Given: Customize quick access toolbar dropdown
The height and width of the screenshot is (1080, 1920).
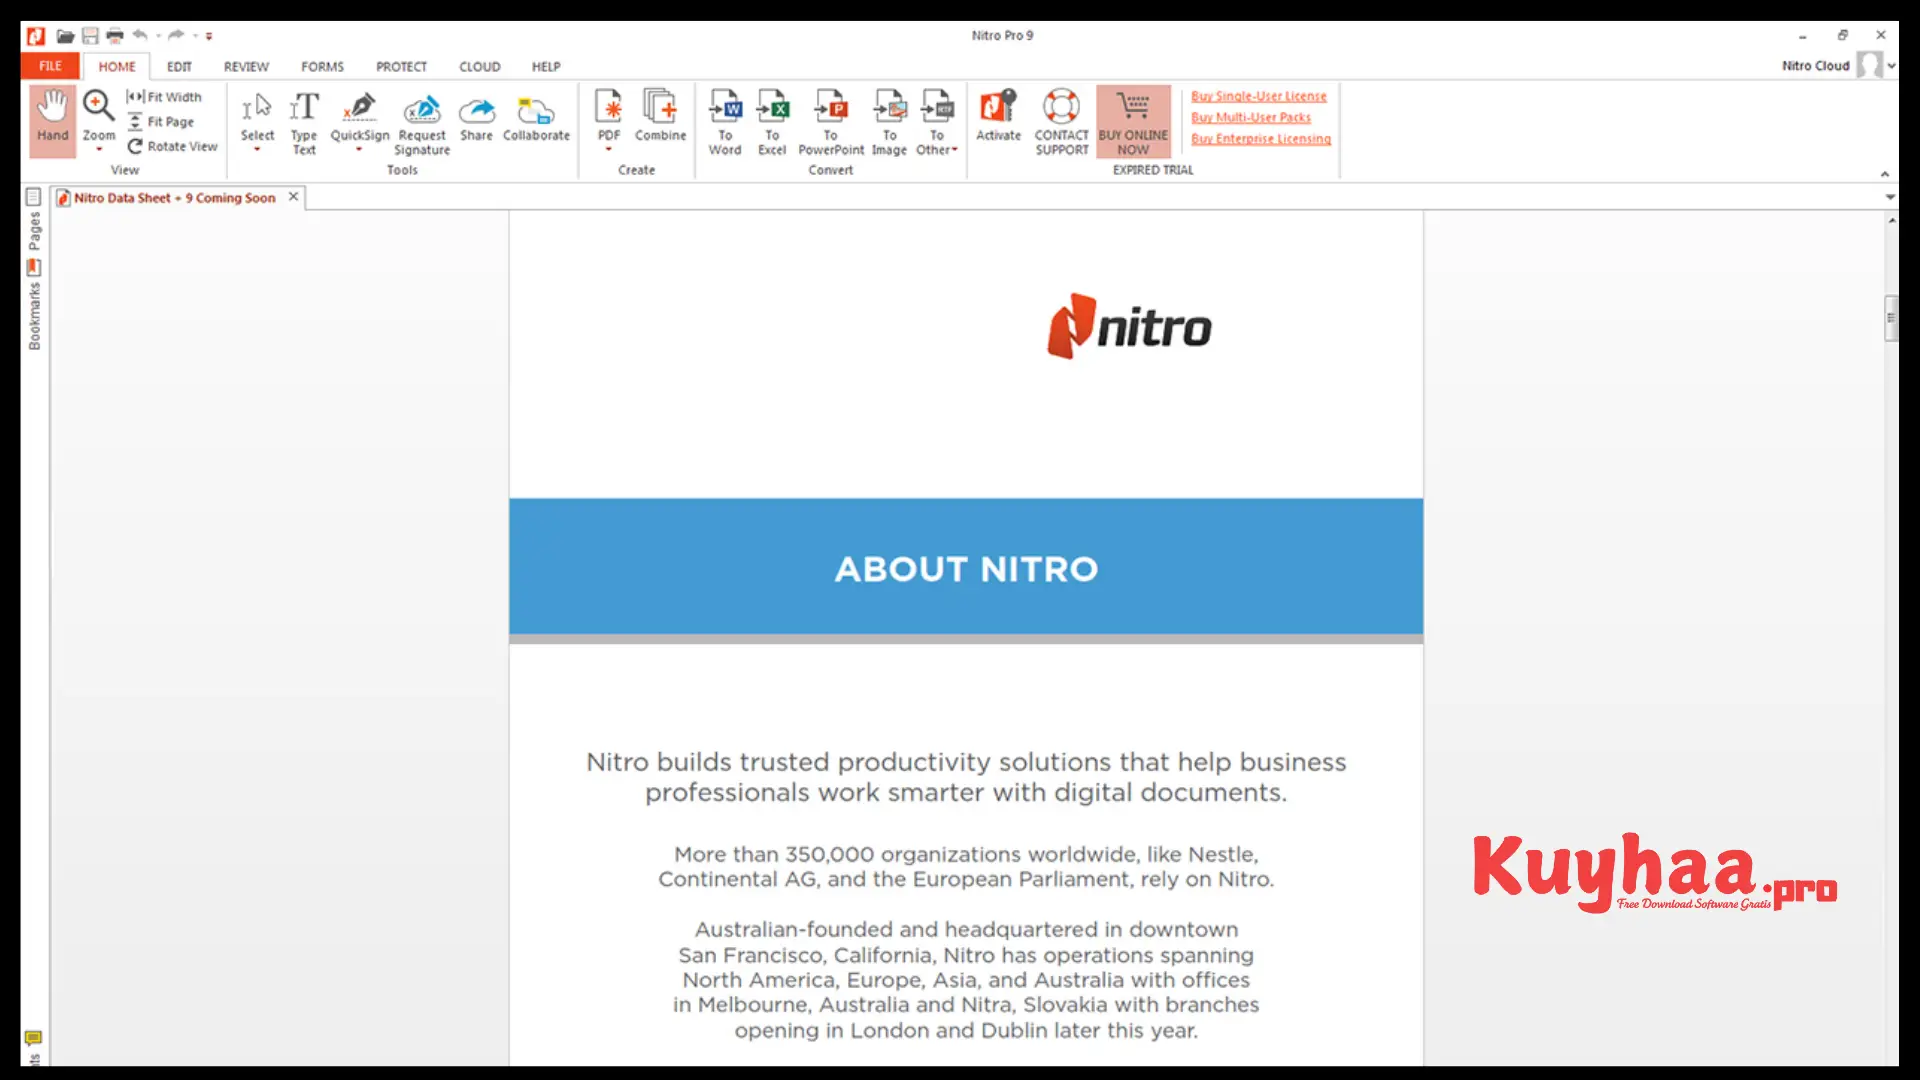Looking at the screenshot, I should pos(209,36).
